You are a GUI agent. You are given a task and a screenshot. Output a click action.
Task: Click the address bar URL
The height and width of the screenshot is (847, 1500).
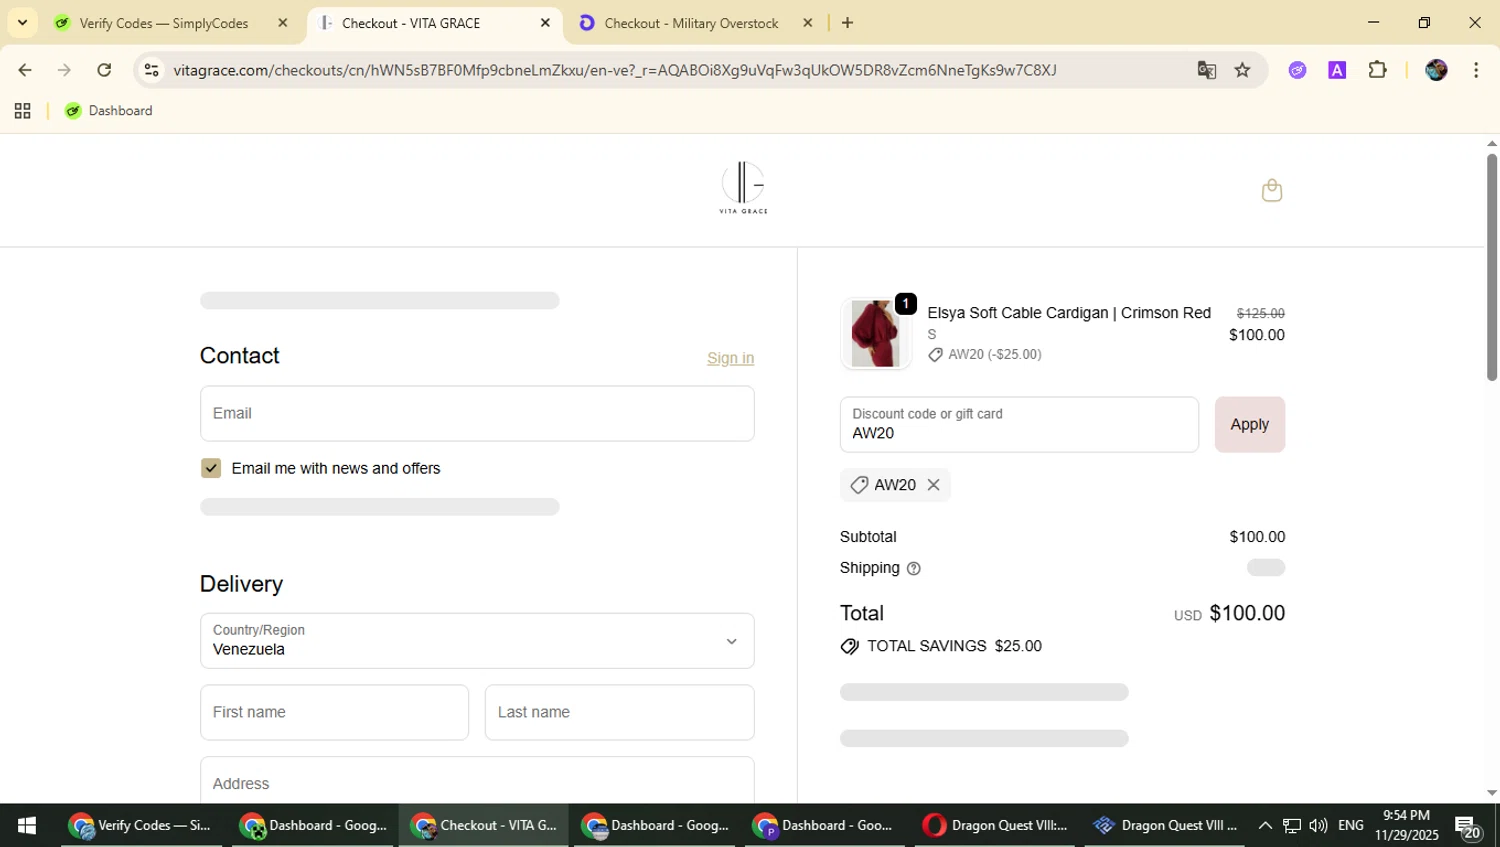coord(615,70)
